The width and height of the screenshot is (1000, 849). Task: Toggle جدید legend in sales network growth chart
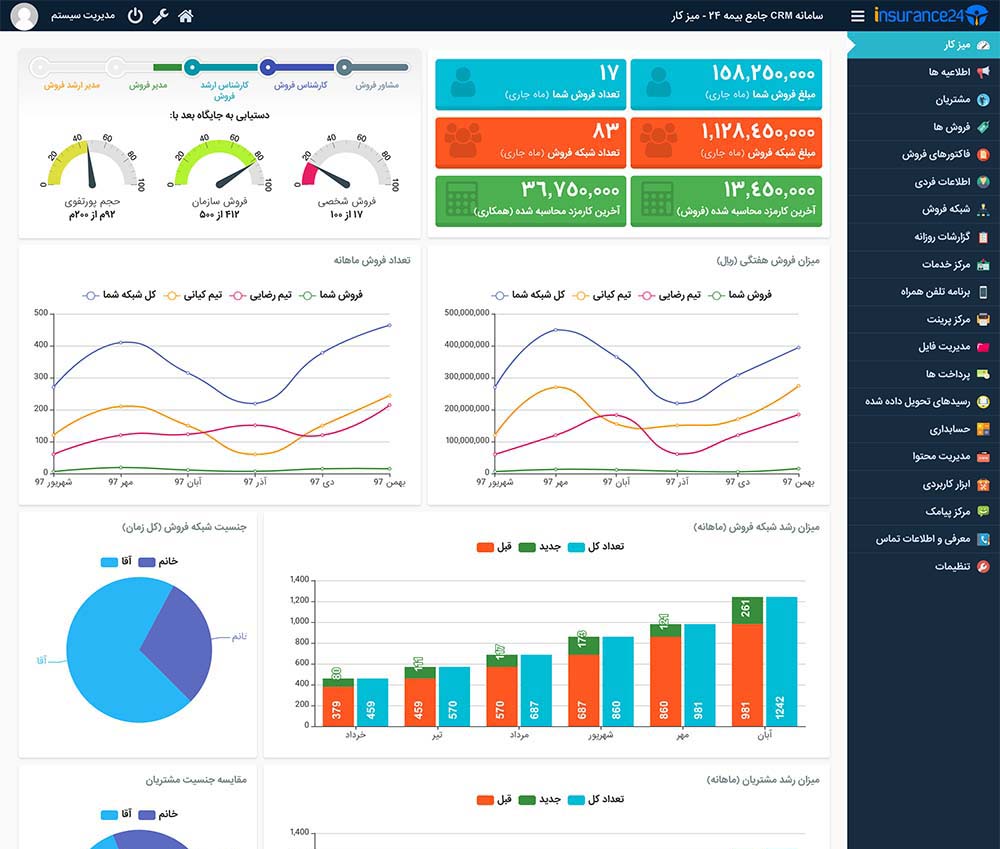[540, 547]
